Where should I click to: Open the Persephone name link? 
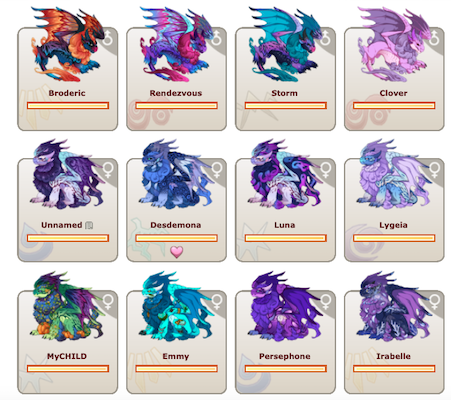coord(285,356)
